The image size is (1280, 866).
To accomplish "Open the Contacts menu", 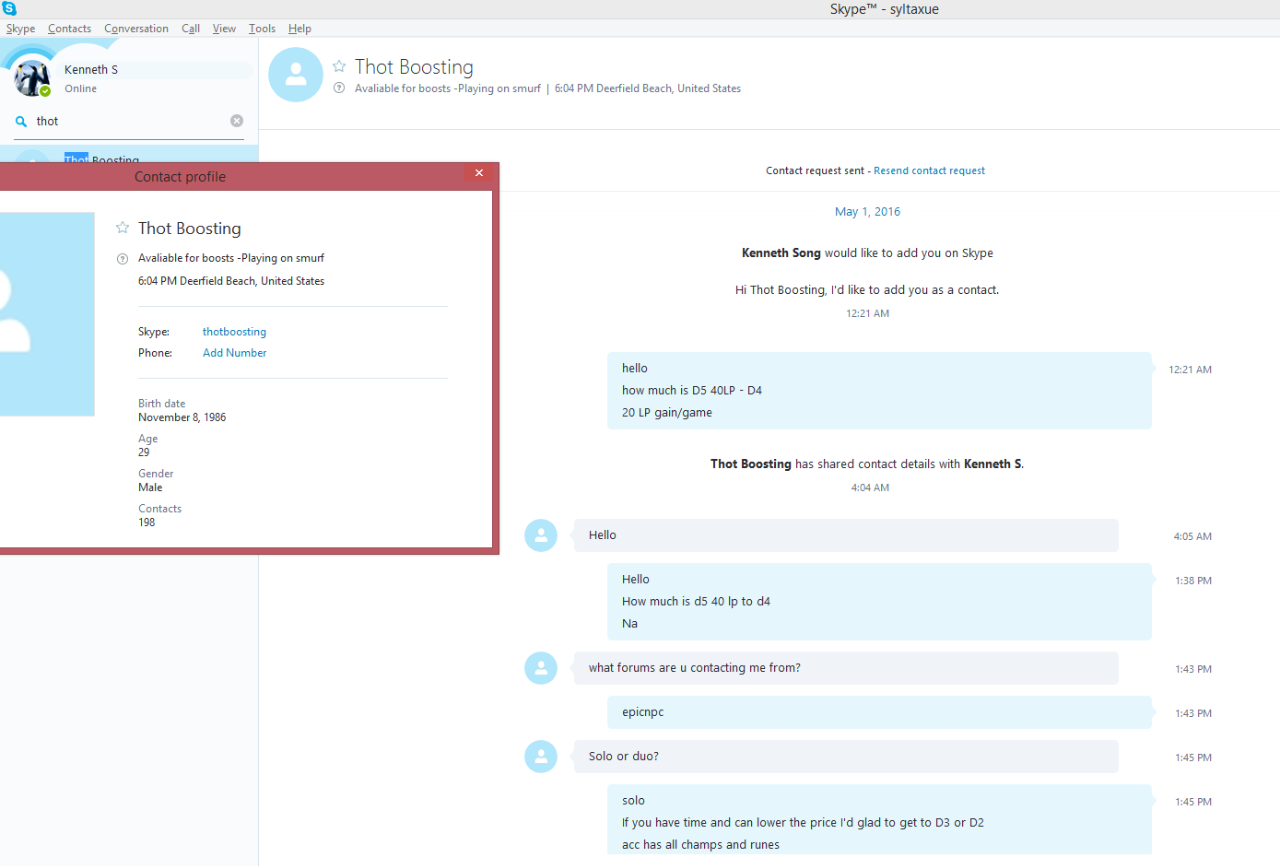I will (x=69, y=29).
